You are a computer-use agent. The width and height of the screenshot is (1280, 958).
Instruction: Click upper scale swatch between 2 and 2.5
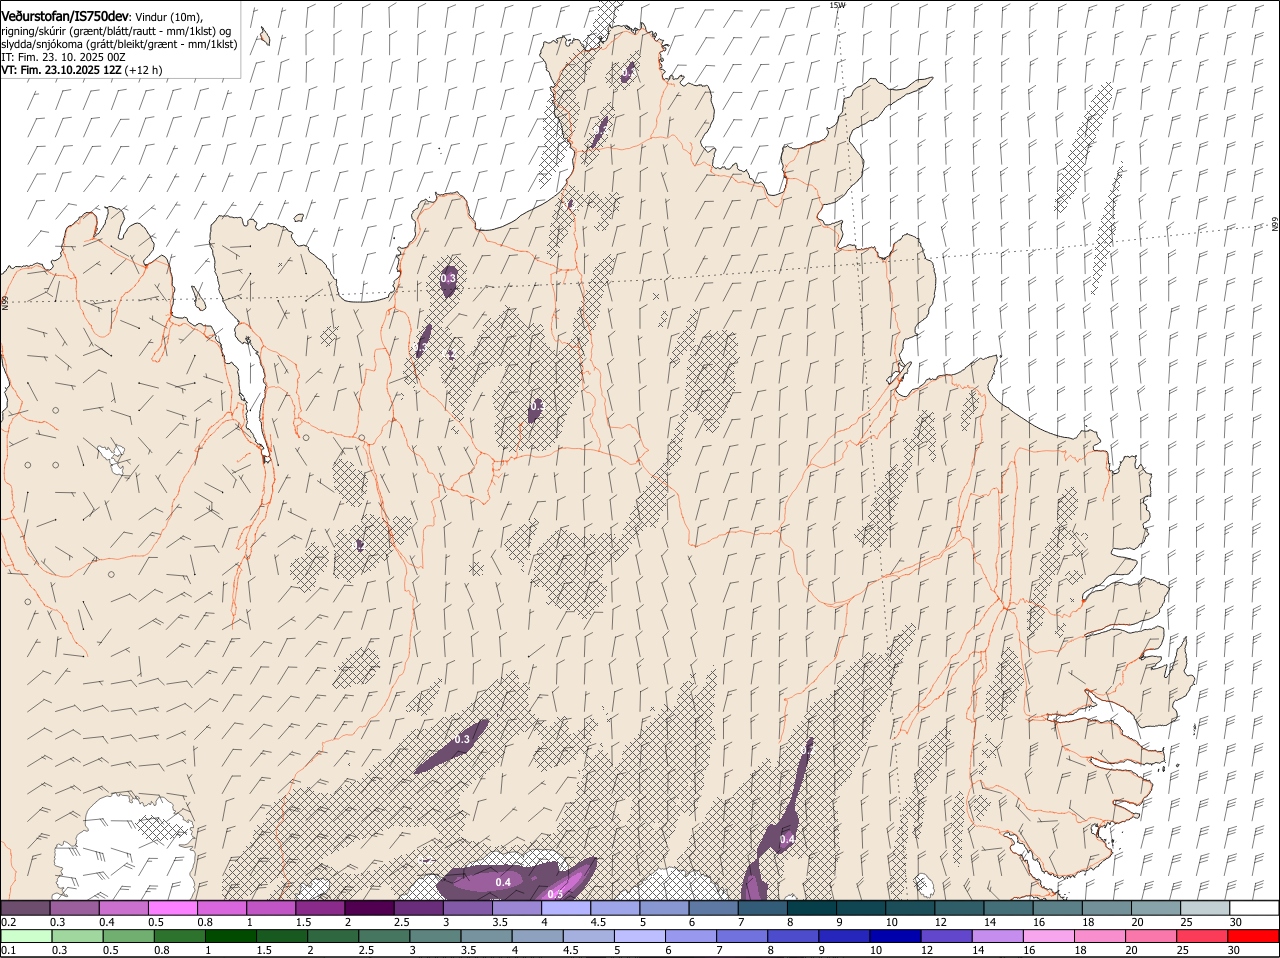[369, 908]
